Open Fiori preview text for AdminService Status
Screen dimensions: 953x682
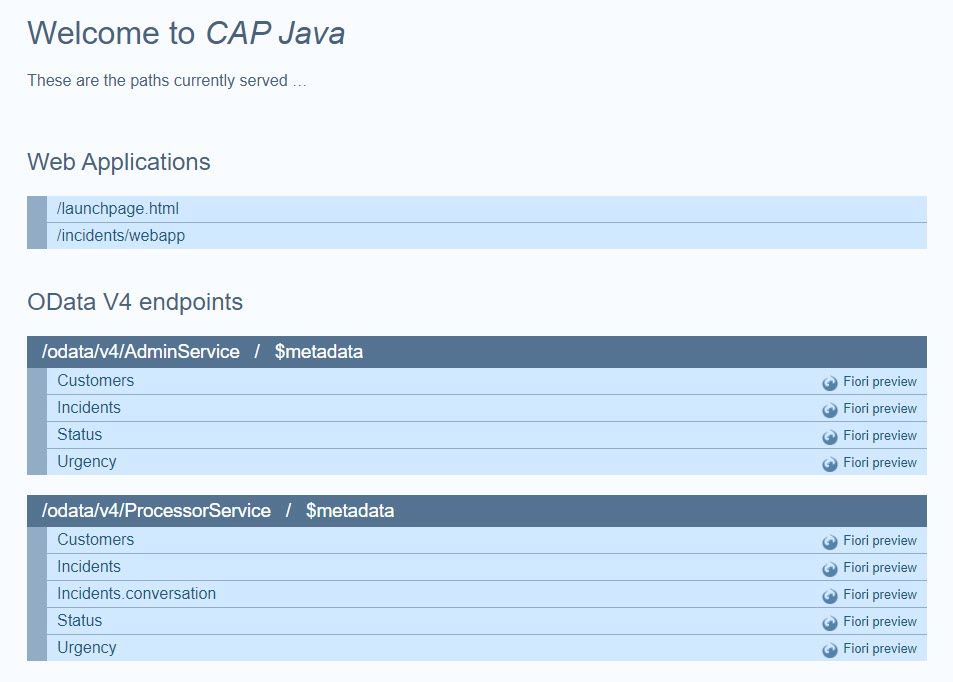click(880, 435)
